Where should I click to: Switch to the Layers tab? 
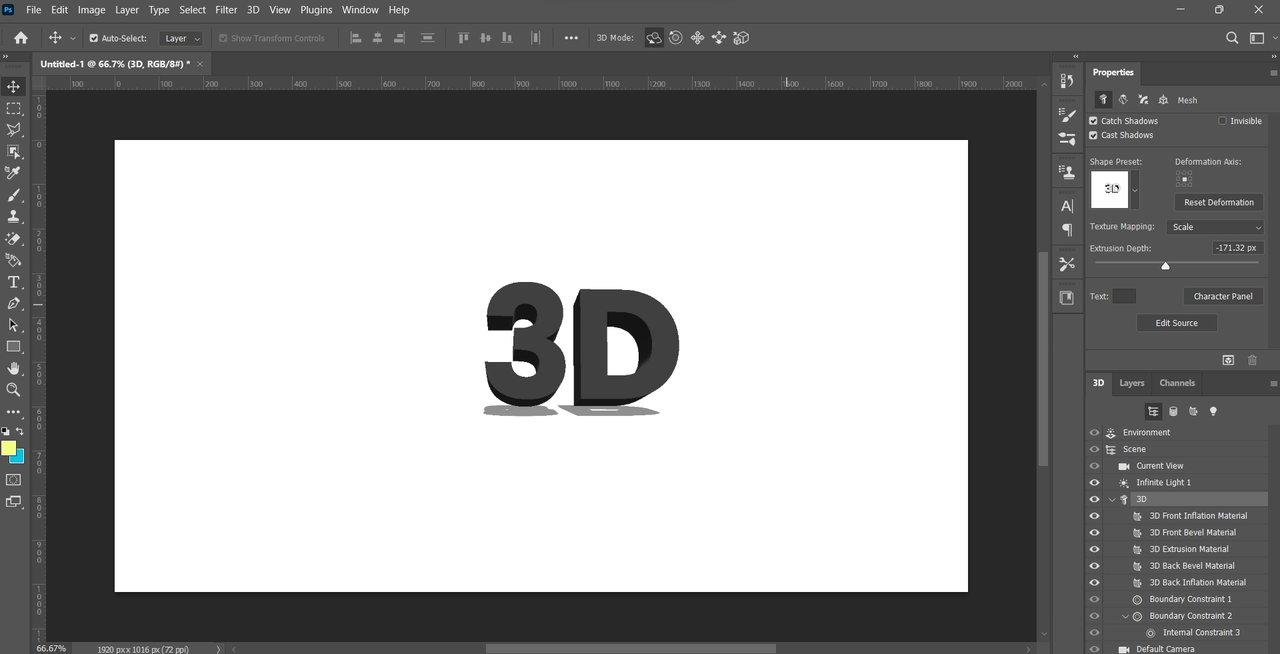tap(1132, 383)
